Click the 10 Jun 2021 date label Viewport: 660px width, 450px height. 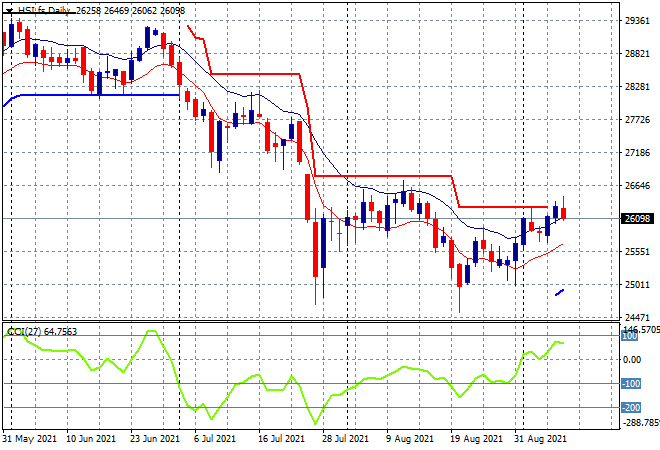point(91,439)
